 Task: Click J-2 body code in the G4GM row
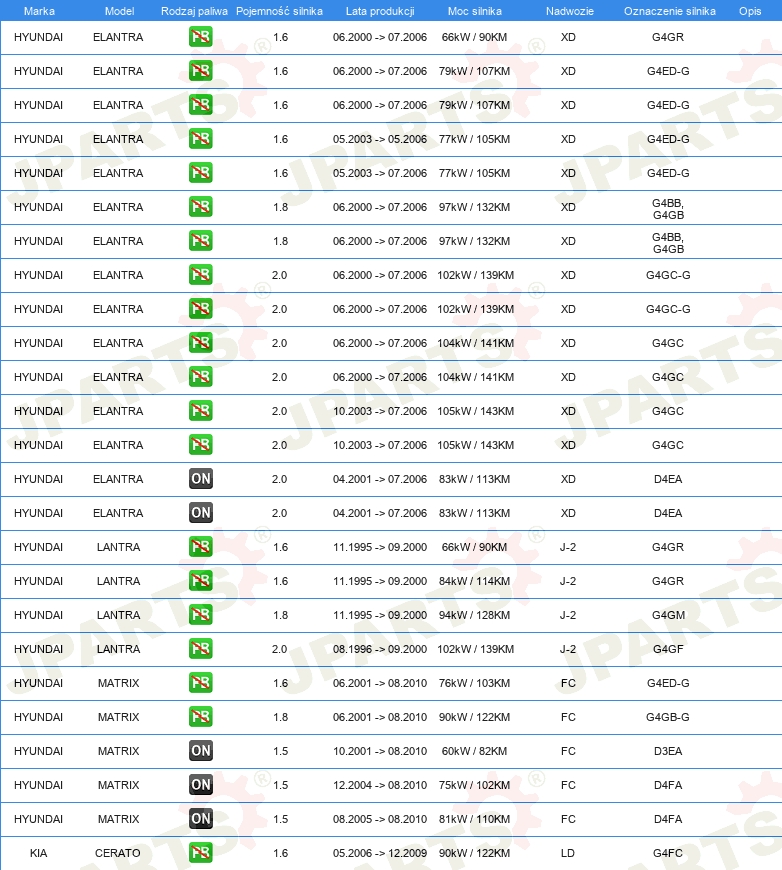[568, 615]
